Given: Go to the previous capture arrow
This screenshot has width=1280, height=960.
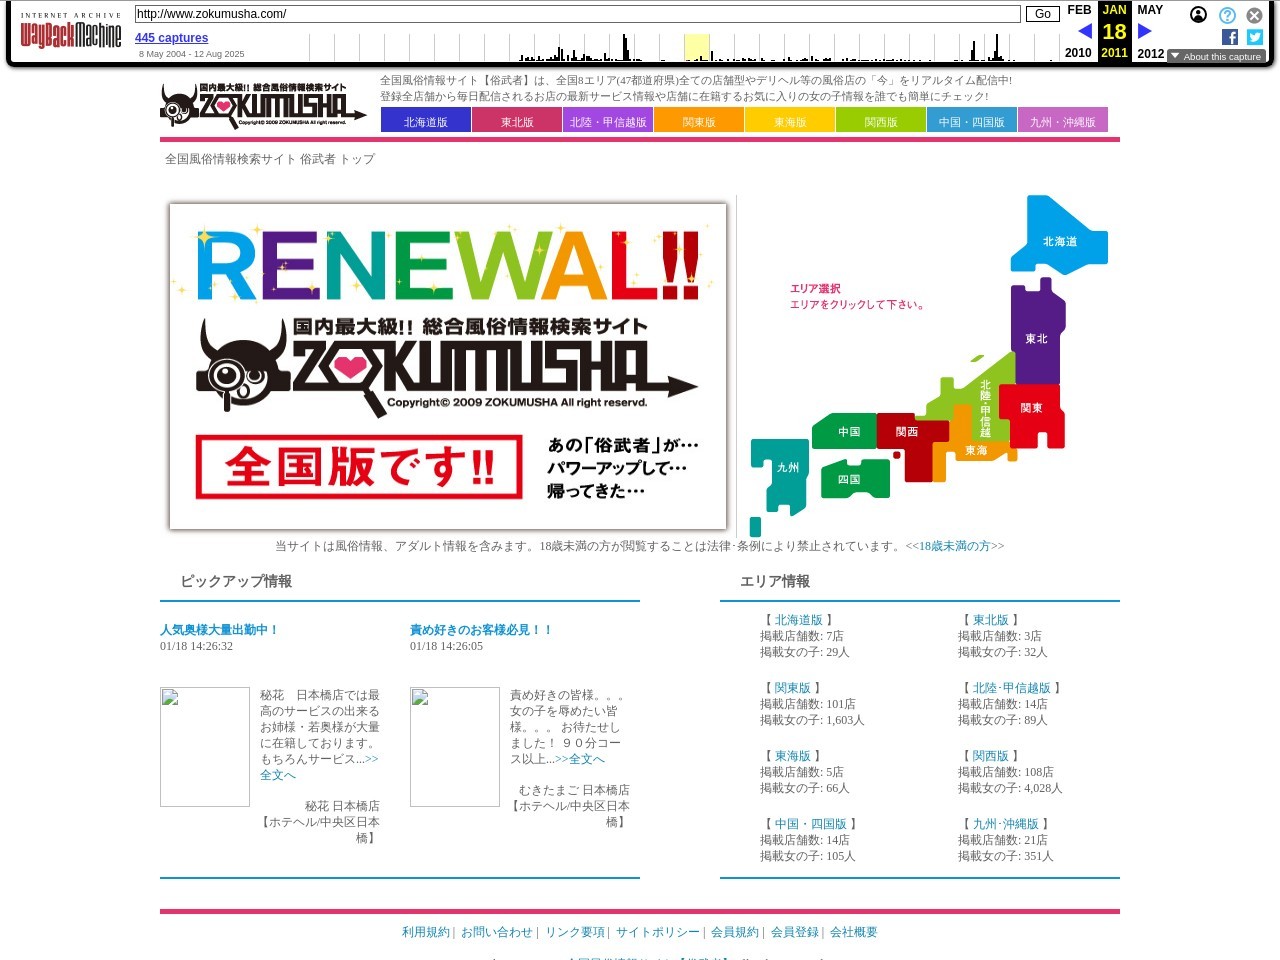Looking at the screenshot, I should [1084, 31].
